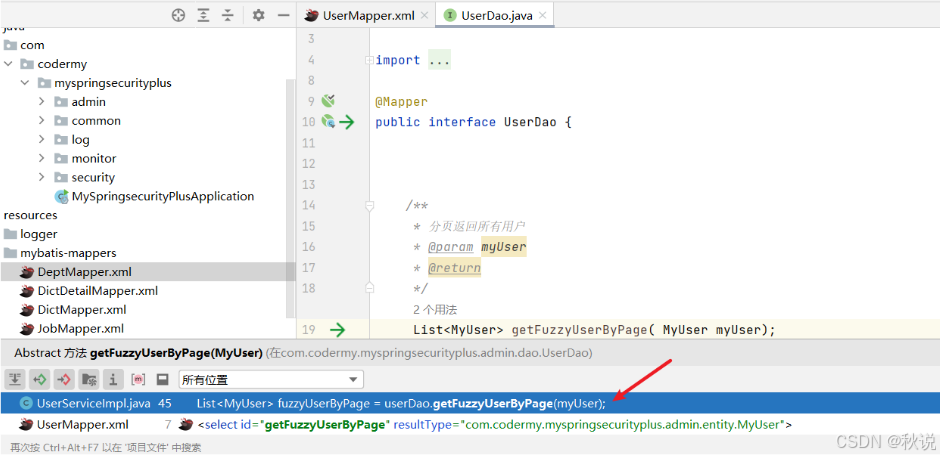Click the folded '...' import placeholder
Image resolution: width=940 pixels, height=457 pixels.
point(439,60)
